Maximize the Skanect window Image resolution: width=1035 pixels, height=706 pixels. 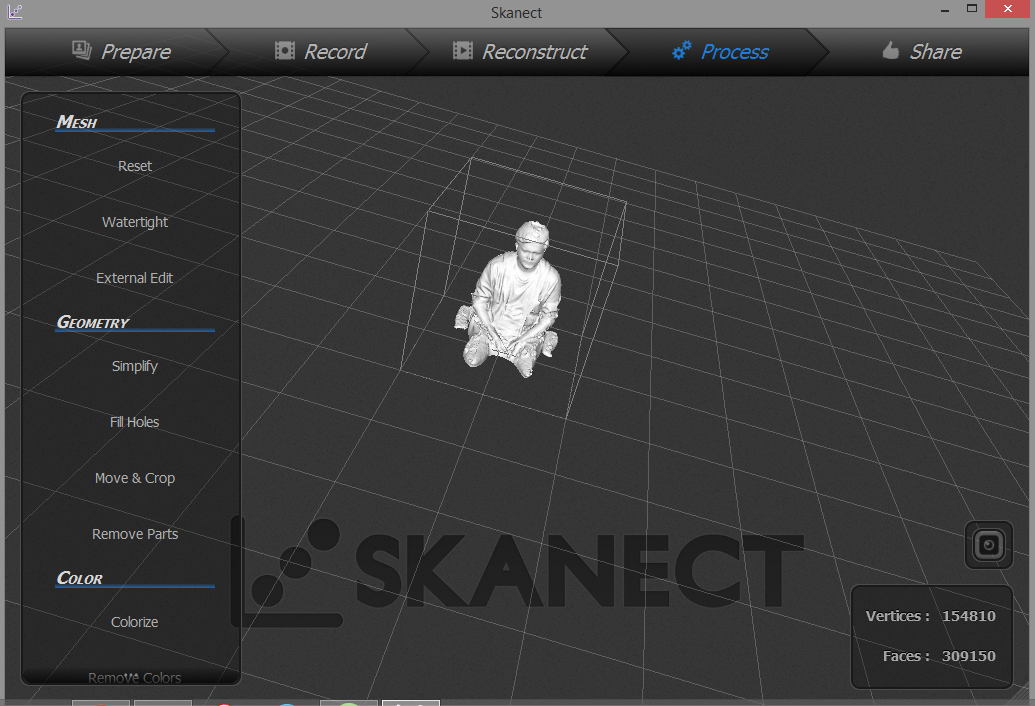tap(972, 9)
